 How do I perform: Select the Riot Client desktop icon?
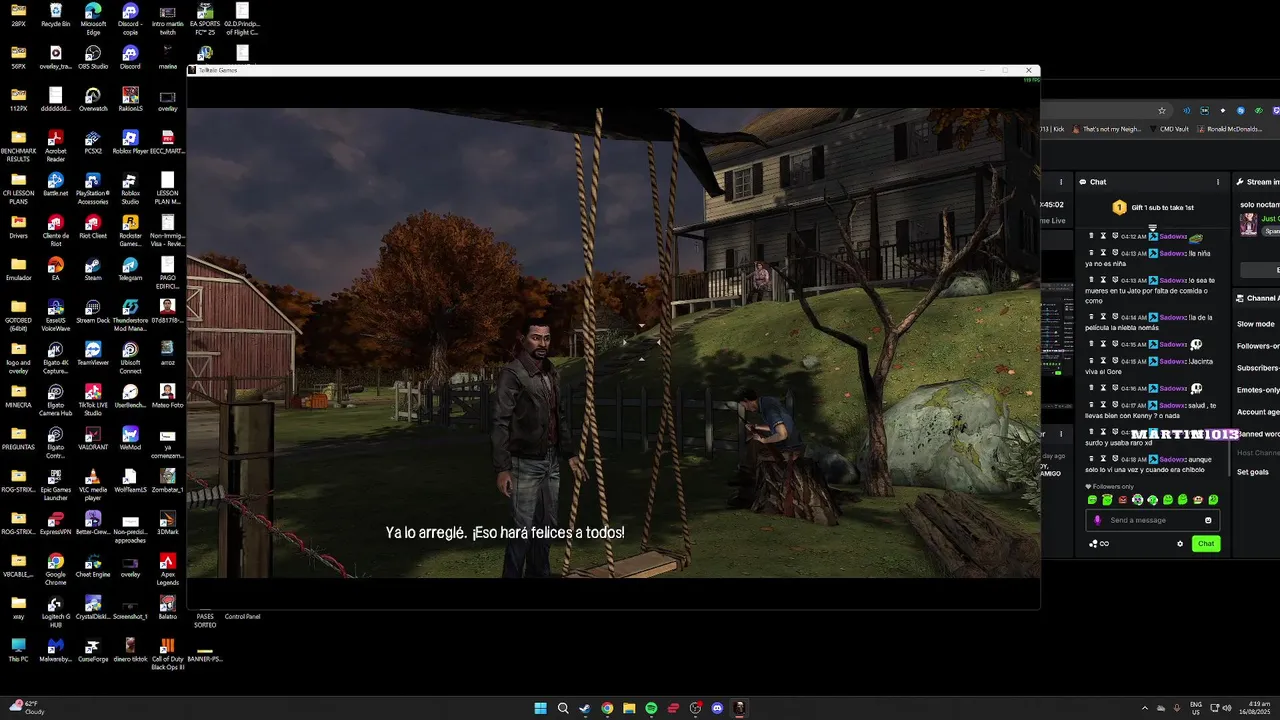pos(93,226)
